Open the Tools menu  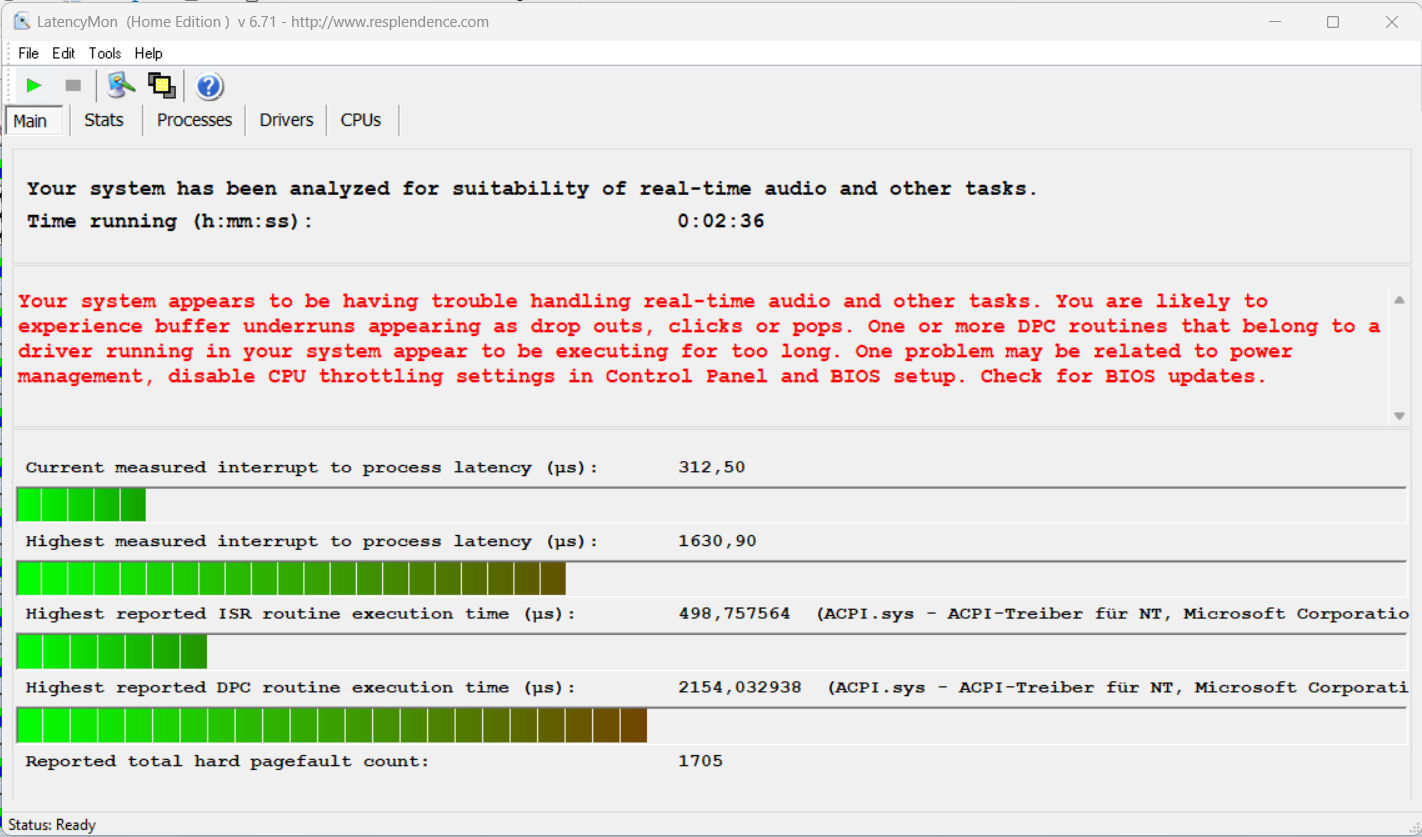click(x=104, y=53)
